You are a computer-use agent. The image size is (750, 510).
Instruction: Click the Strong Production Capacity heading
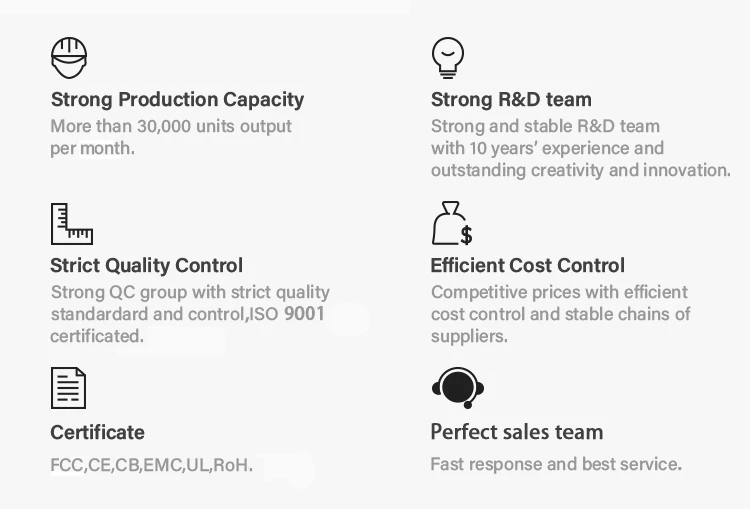177,99
